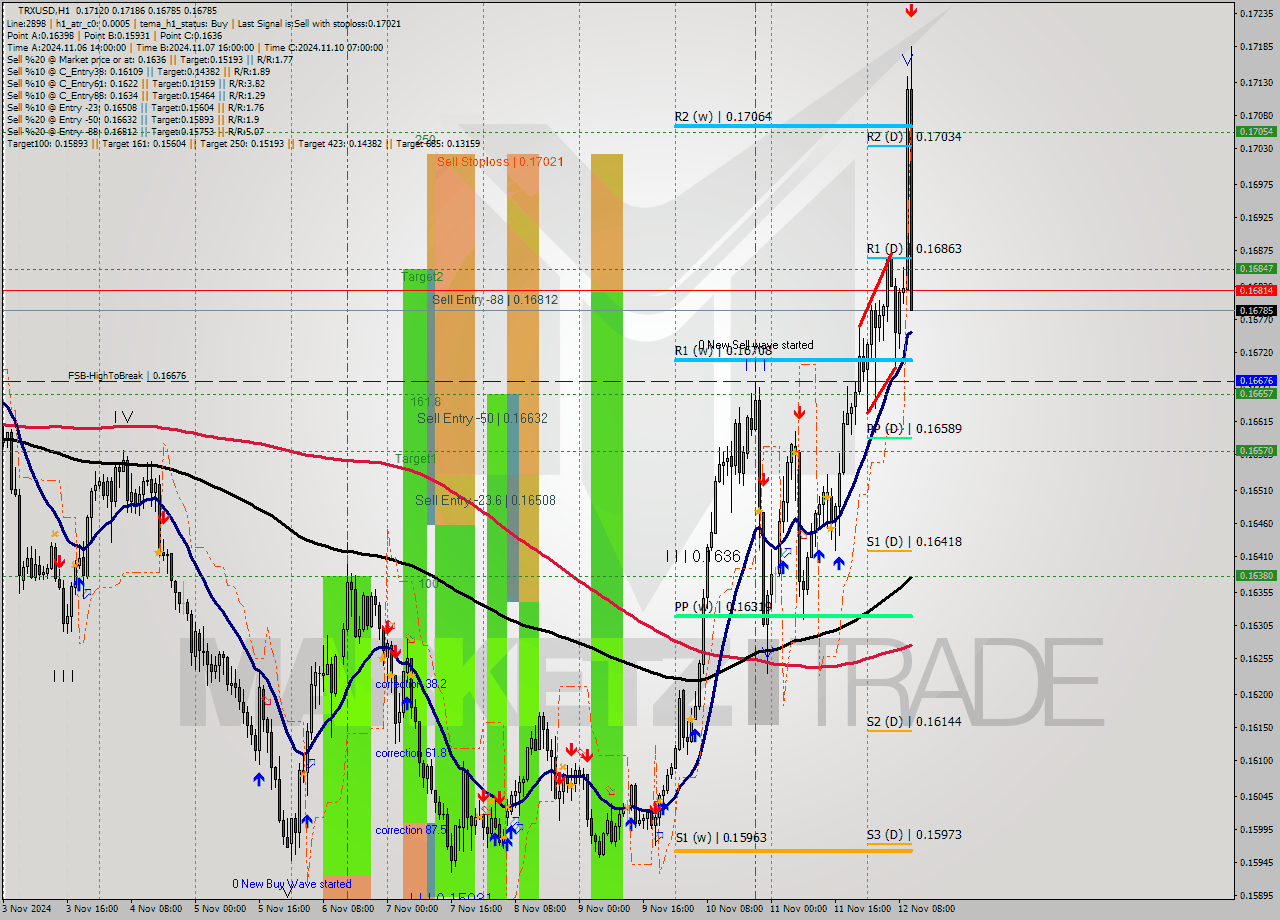The width and height of the screenshot is (1280, 920).
Task: Click the '10 Nov 08:00' time axis label
Action: [734, 909]
